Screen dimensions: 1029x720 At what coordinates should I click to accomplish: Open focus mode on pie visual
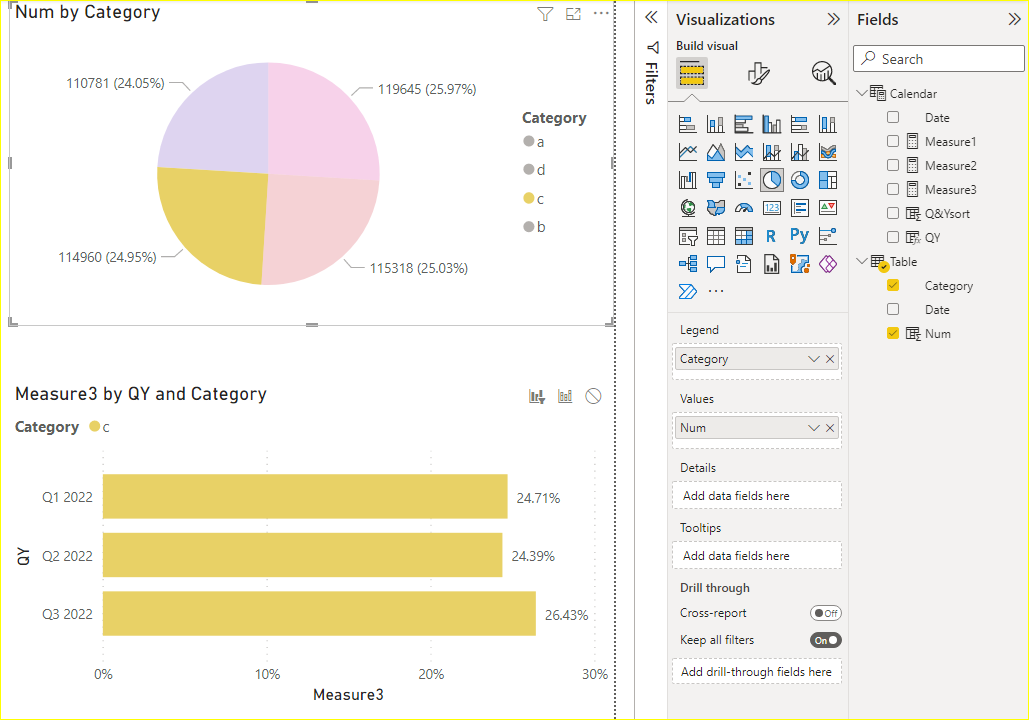point(573,14)
